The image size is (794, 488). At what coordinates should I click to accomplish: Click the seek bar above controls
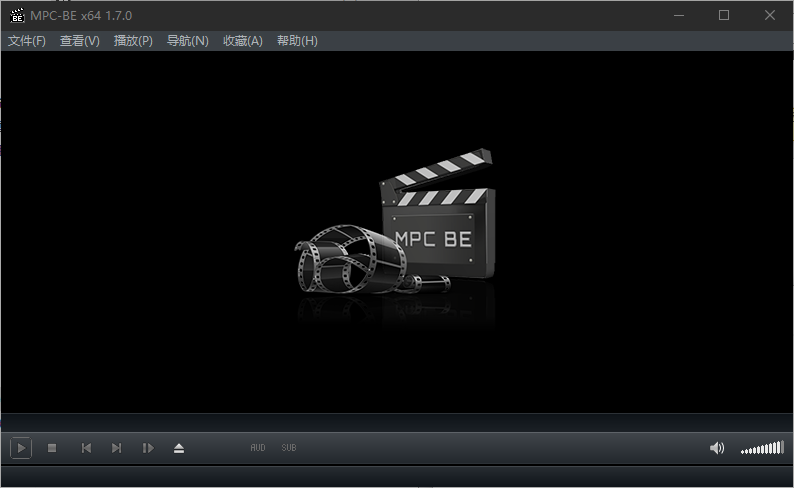tap(397, 423)
